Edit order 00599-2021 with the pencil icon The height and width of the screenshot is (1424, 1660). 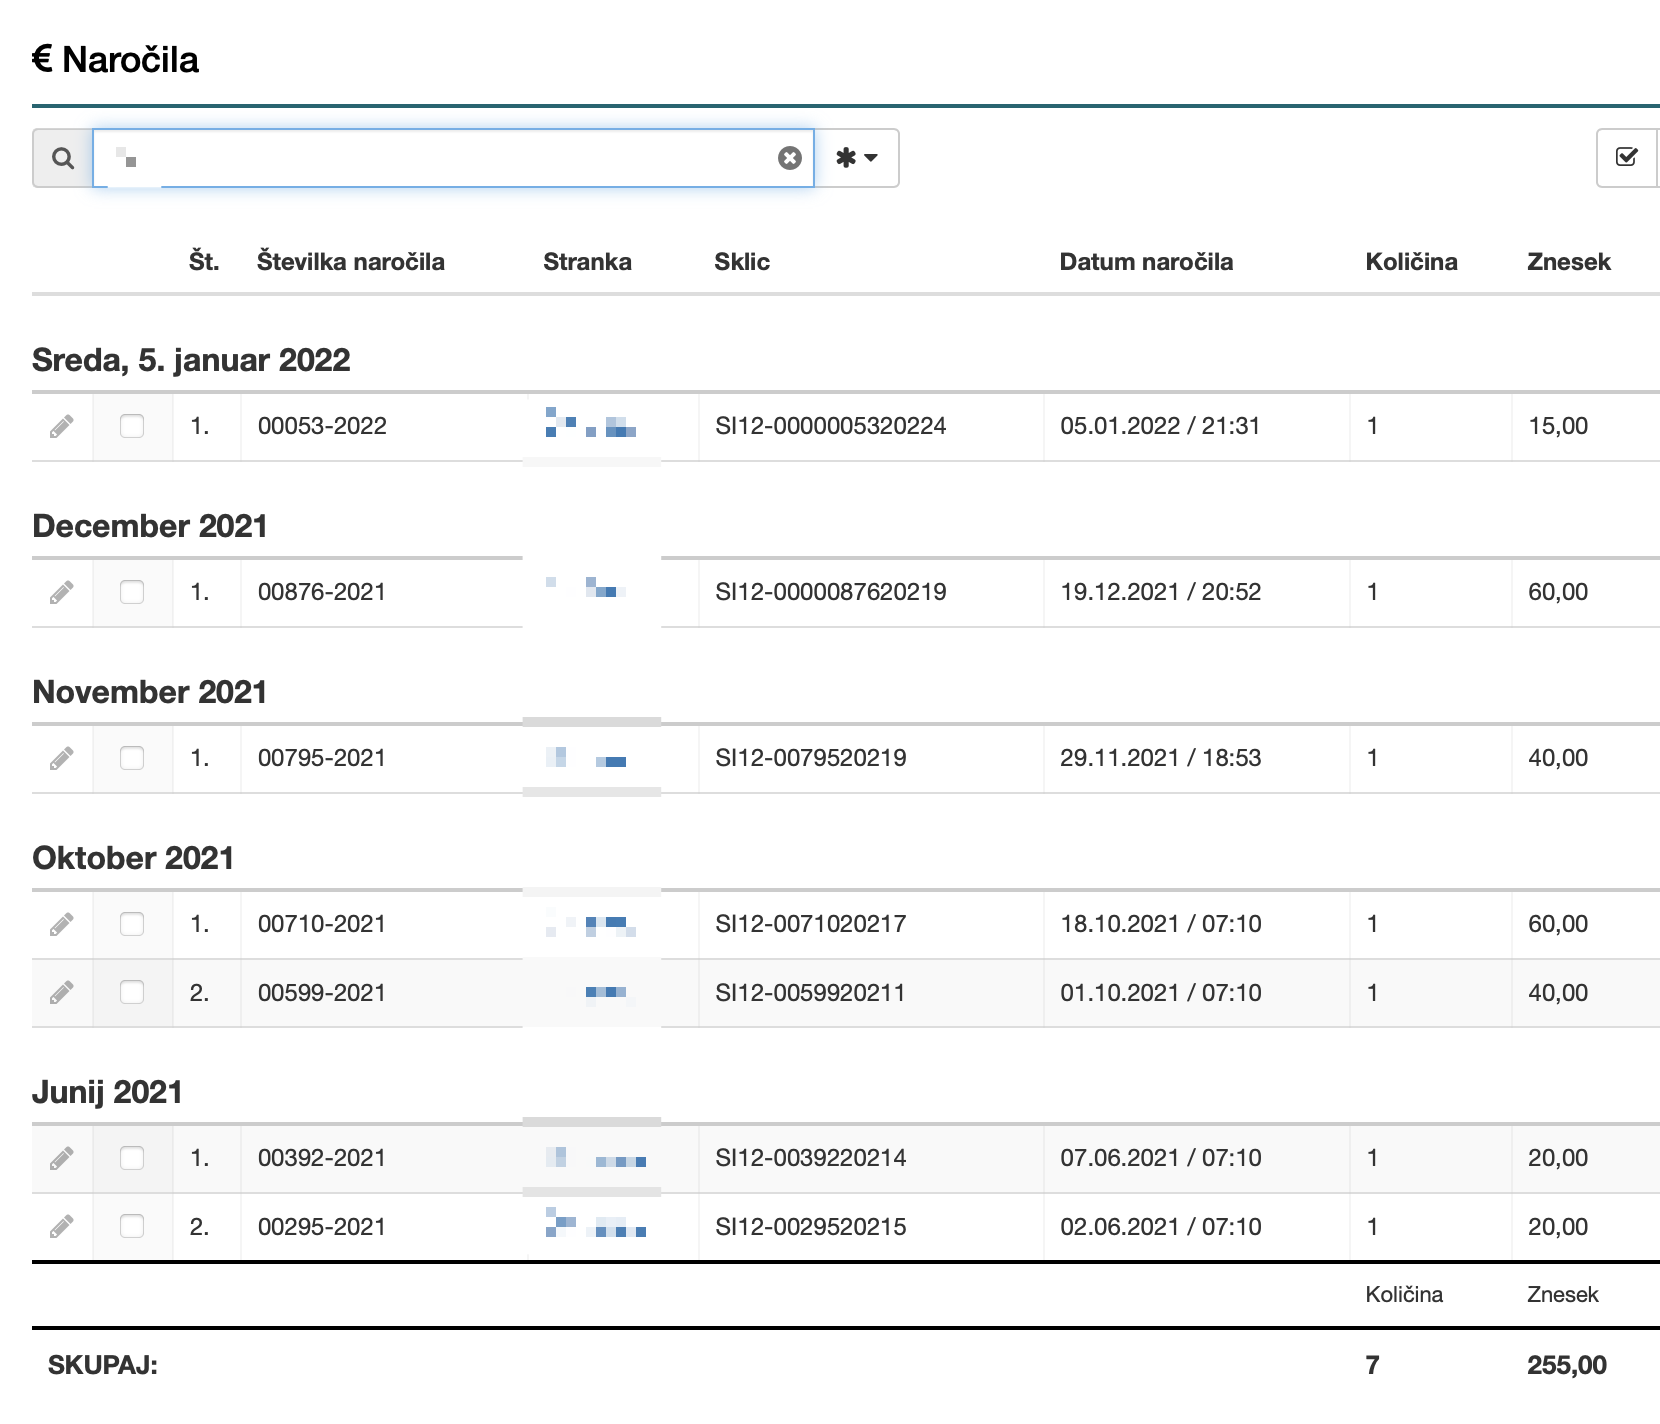click(x=62, y=992)
